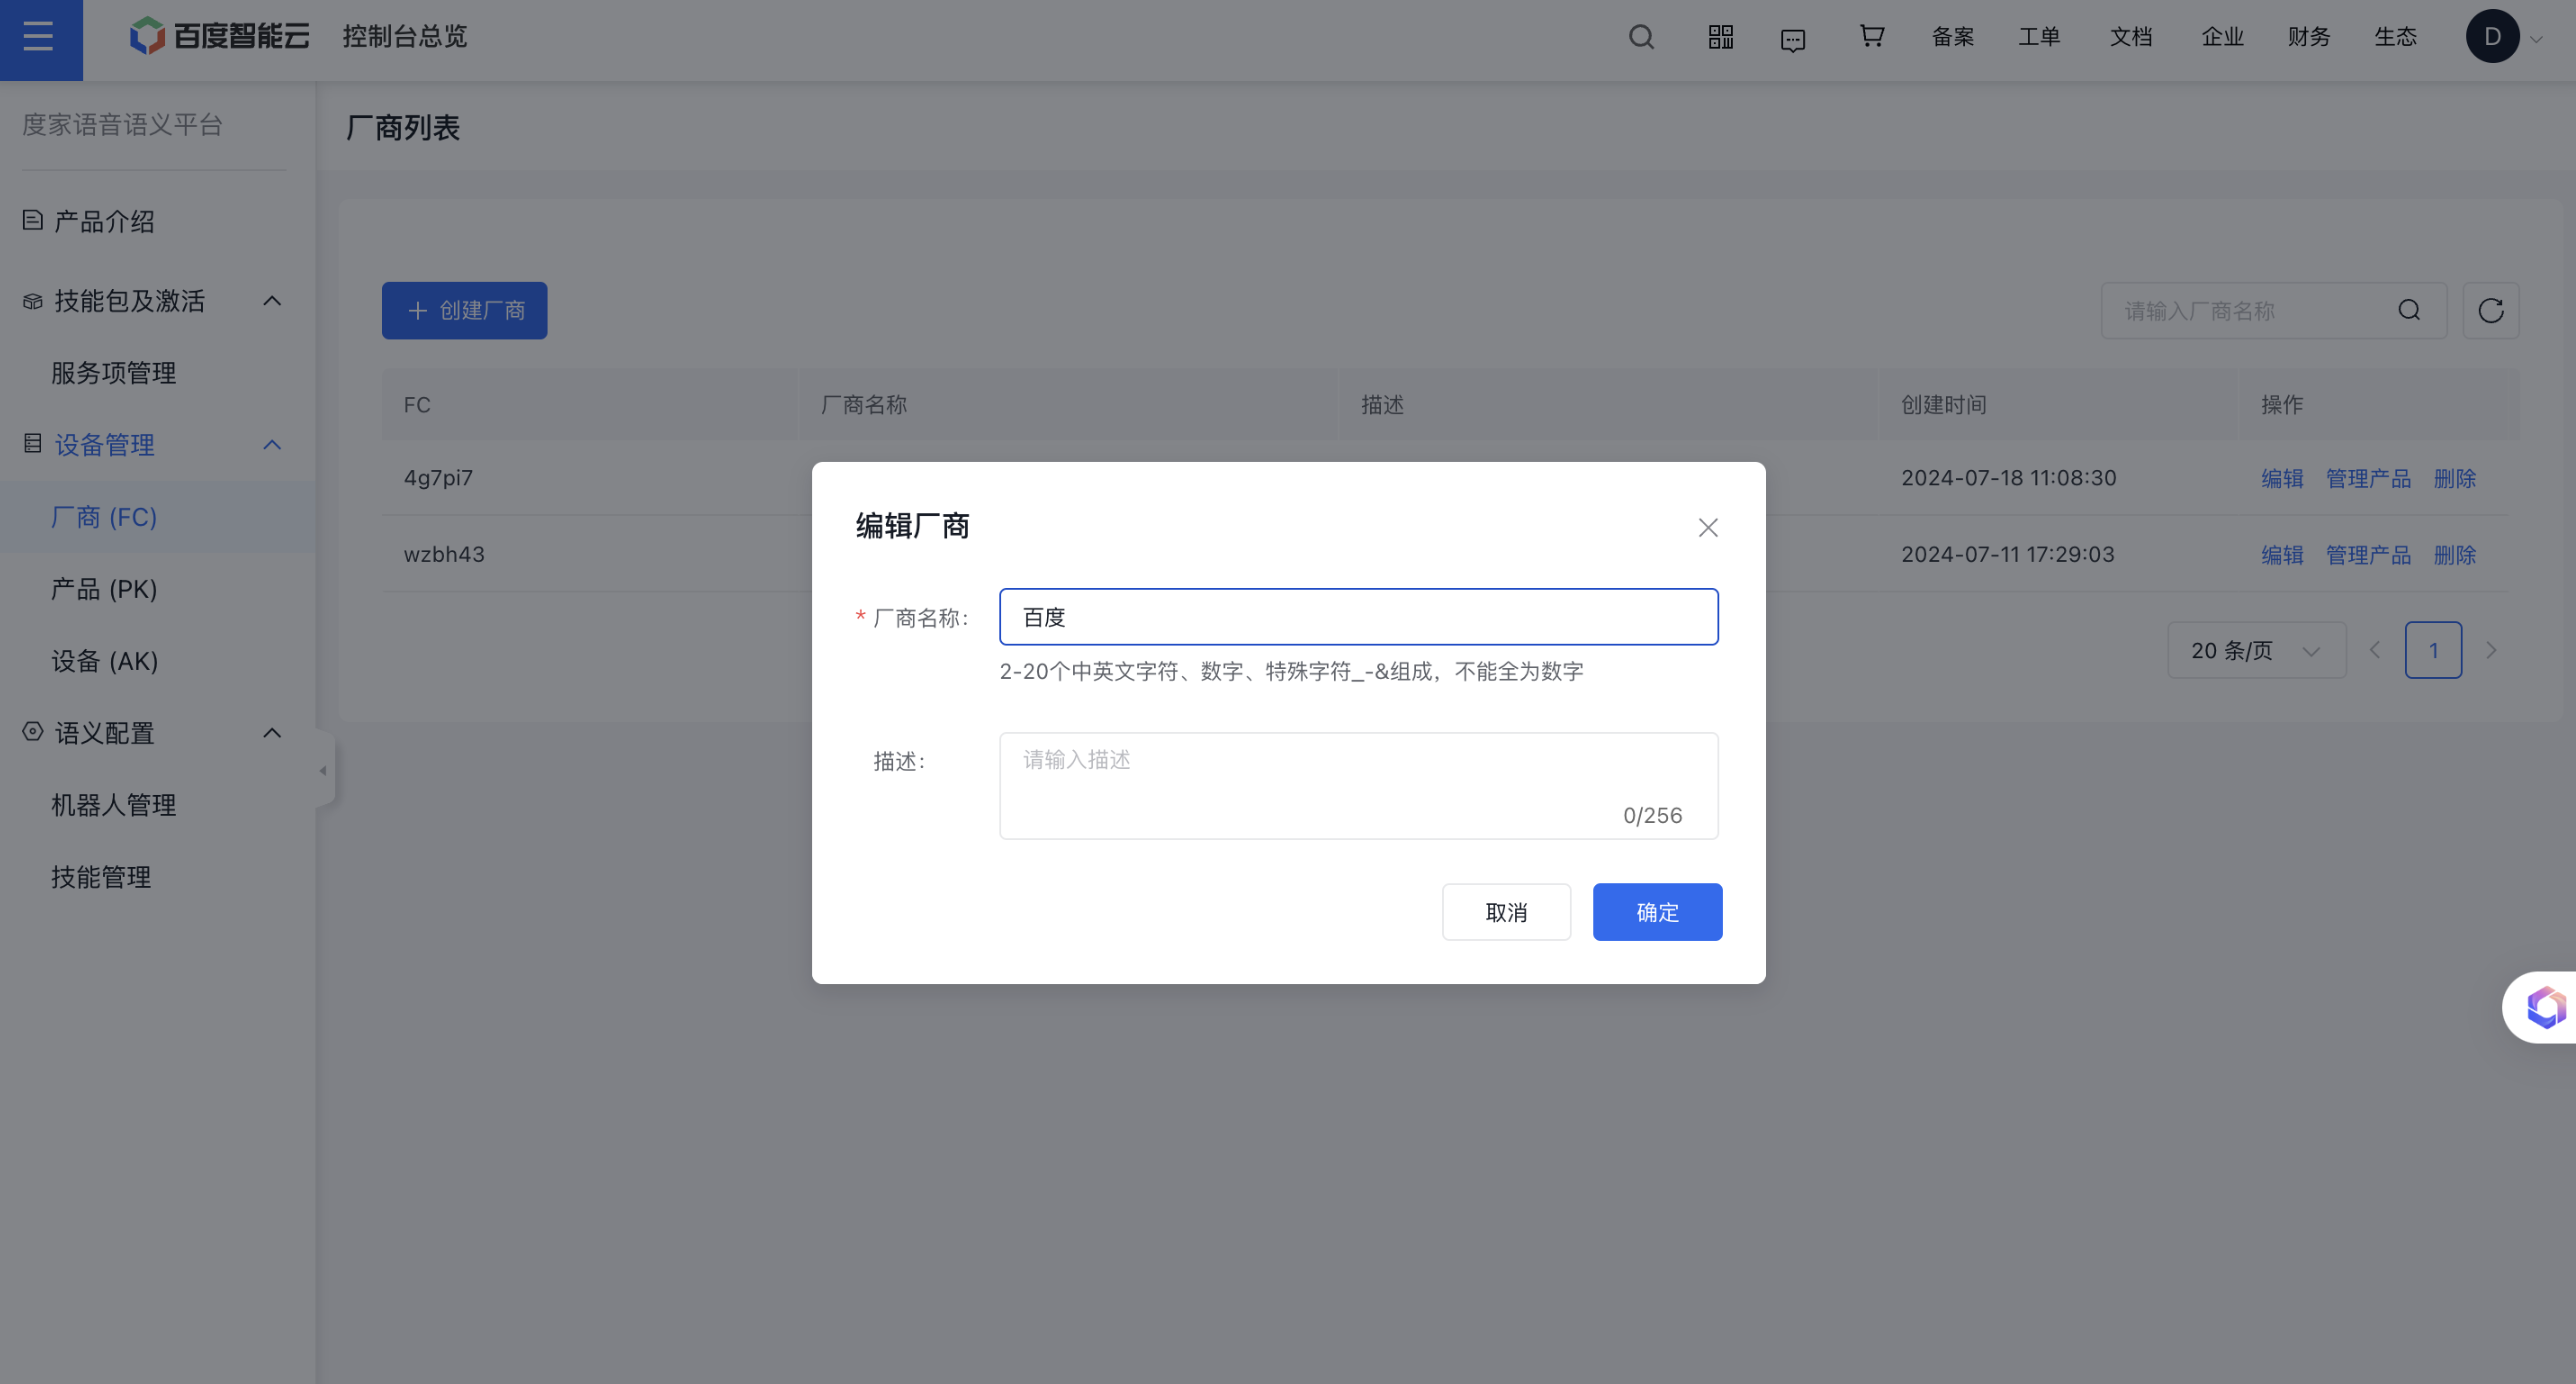Screen dimensions: 2576x1384
Task: Open the floating assistant icon
Action: (x=2545, y=1007)
